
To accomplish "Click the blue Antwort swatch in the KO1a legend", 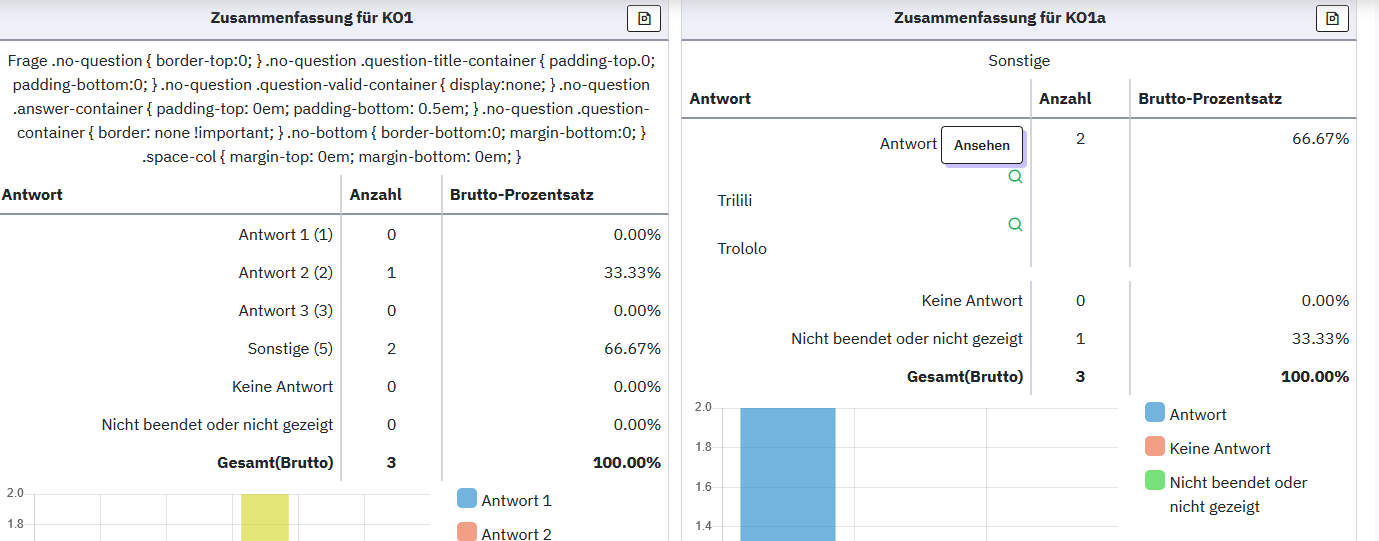I will pos(1154,414).
